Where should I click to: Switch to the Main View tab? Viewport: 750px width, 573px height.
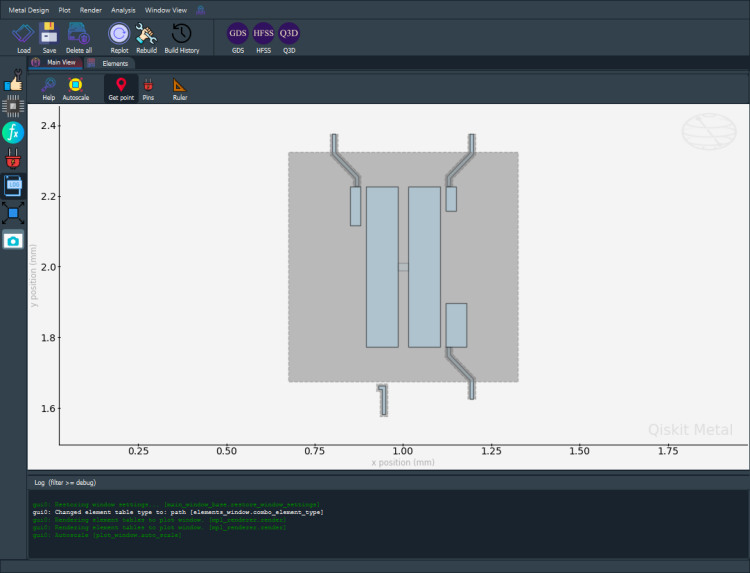[x=55, y=63]
